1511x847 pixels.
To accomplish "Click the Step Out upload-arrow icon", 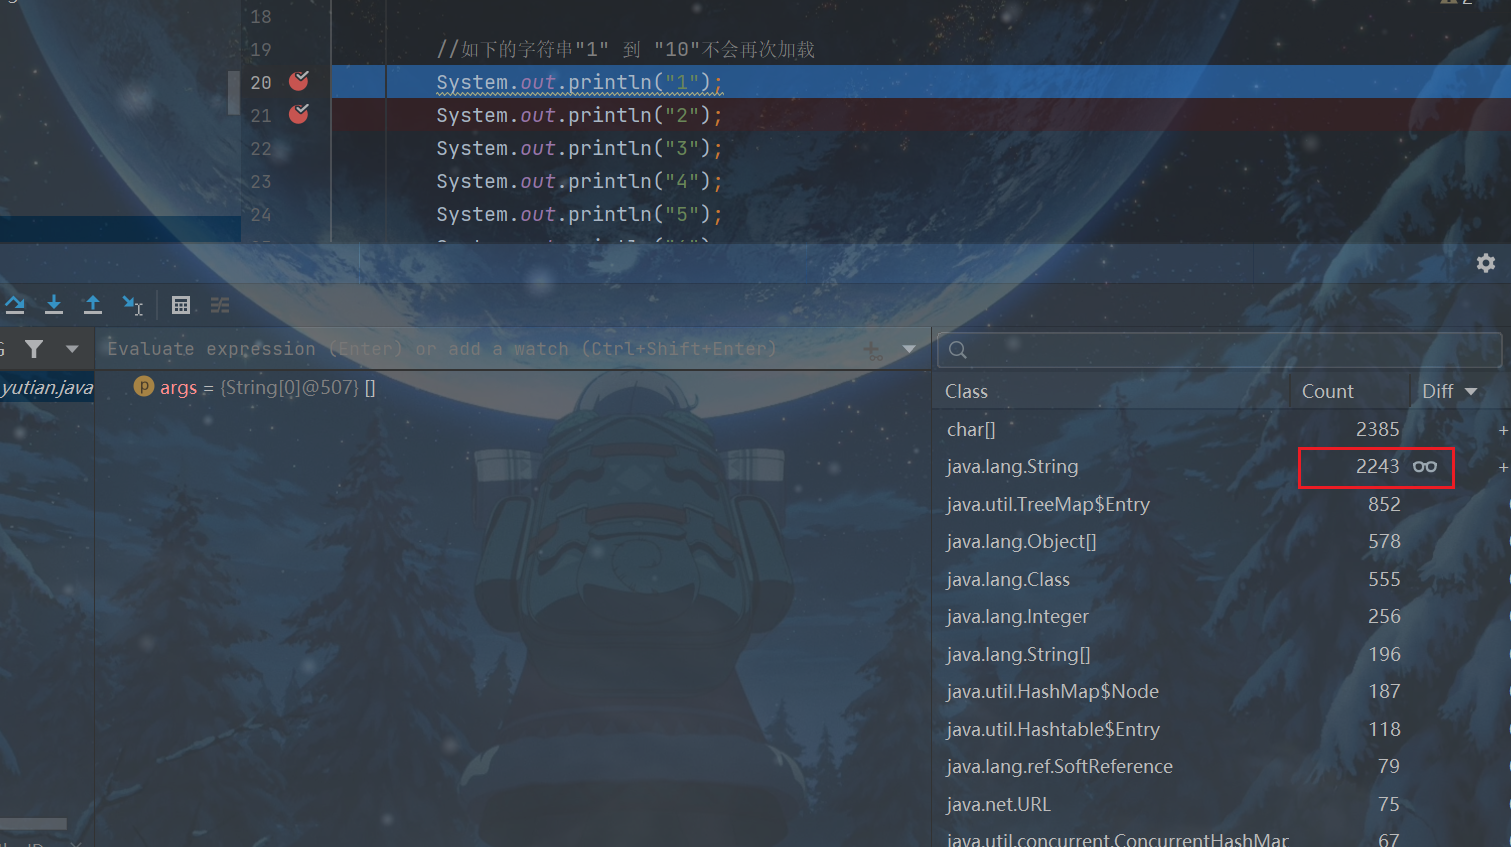I will [x=92, y=305].
